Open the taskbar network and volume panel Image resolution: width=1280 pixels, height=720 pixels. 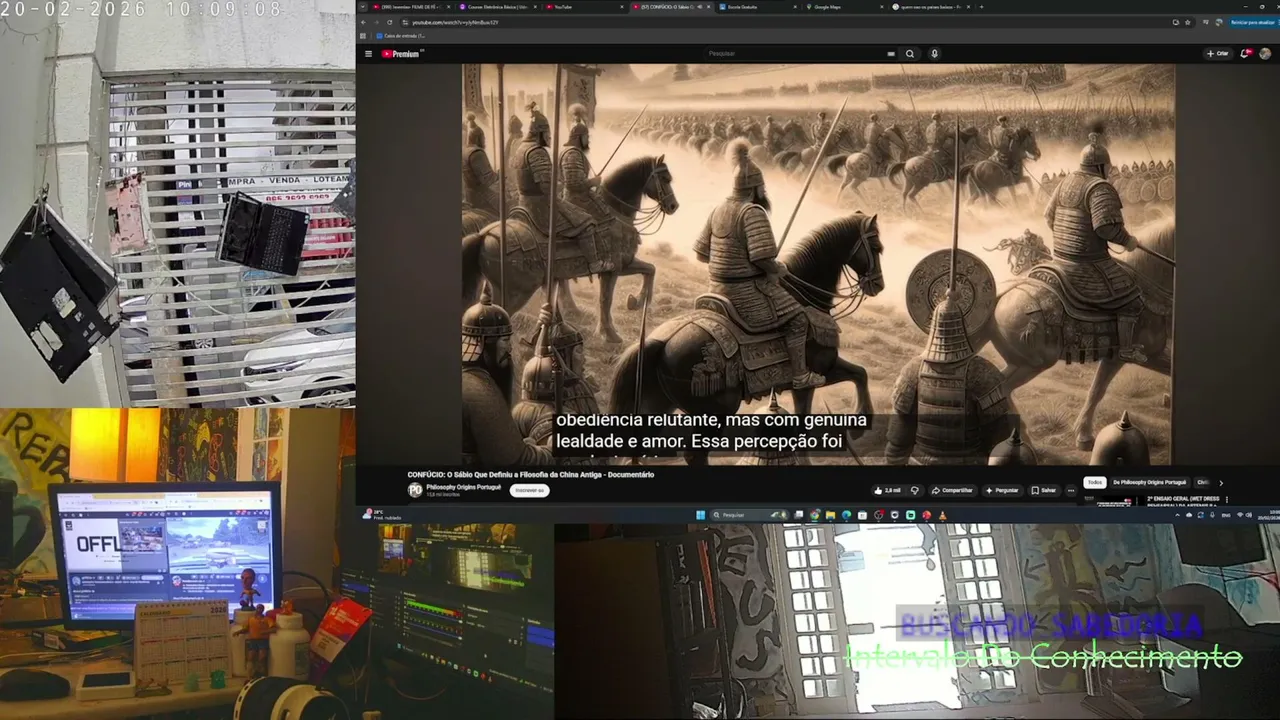[1244, 515]
